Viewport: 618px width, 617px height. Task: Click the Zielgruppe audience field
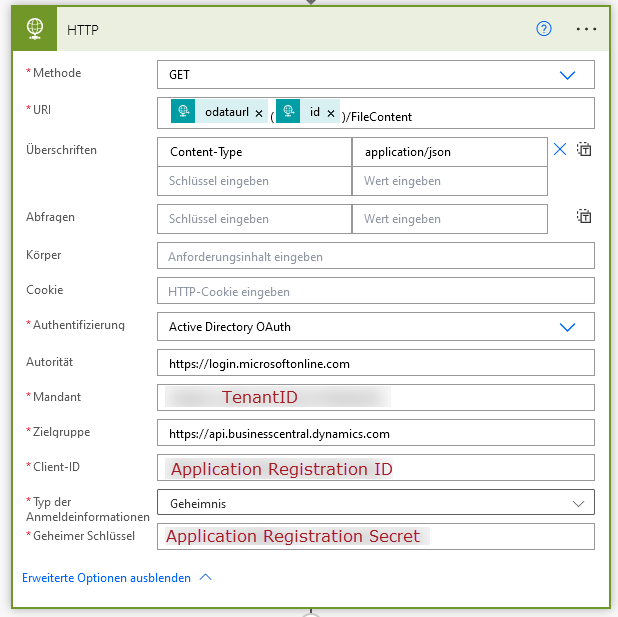[x=376, y=433]
